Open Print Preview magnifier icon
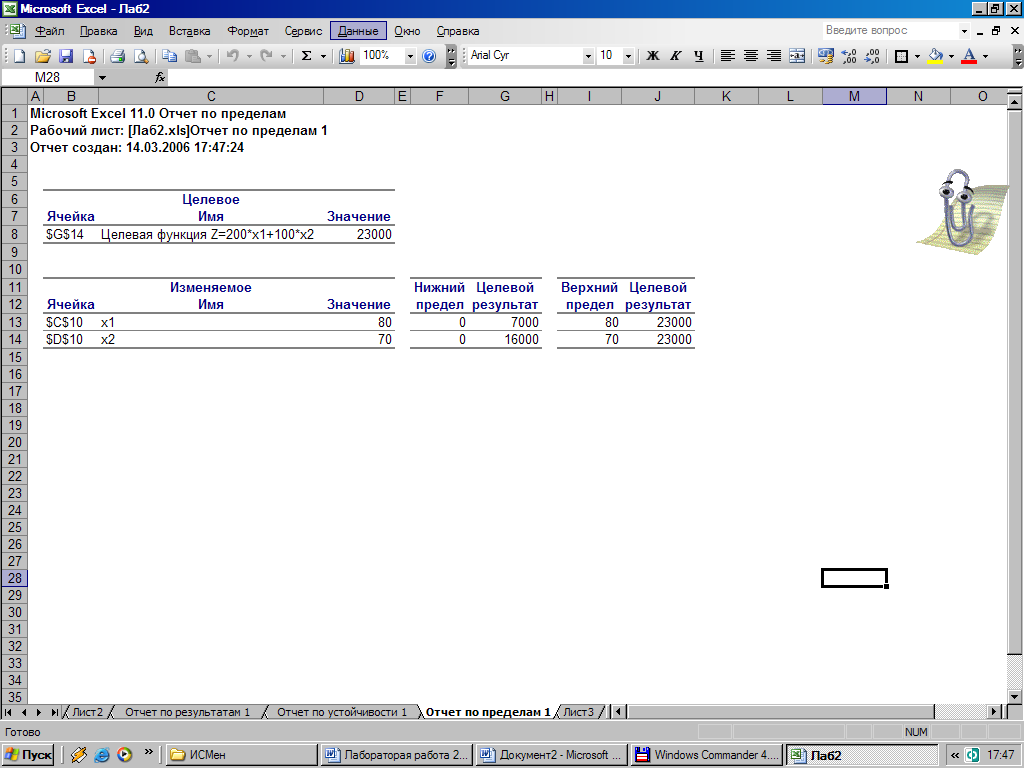1024x768 pixels. 140,56
